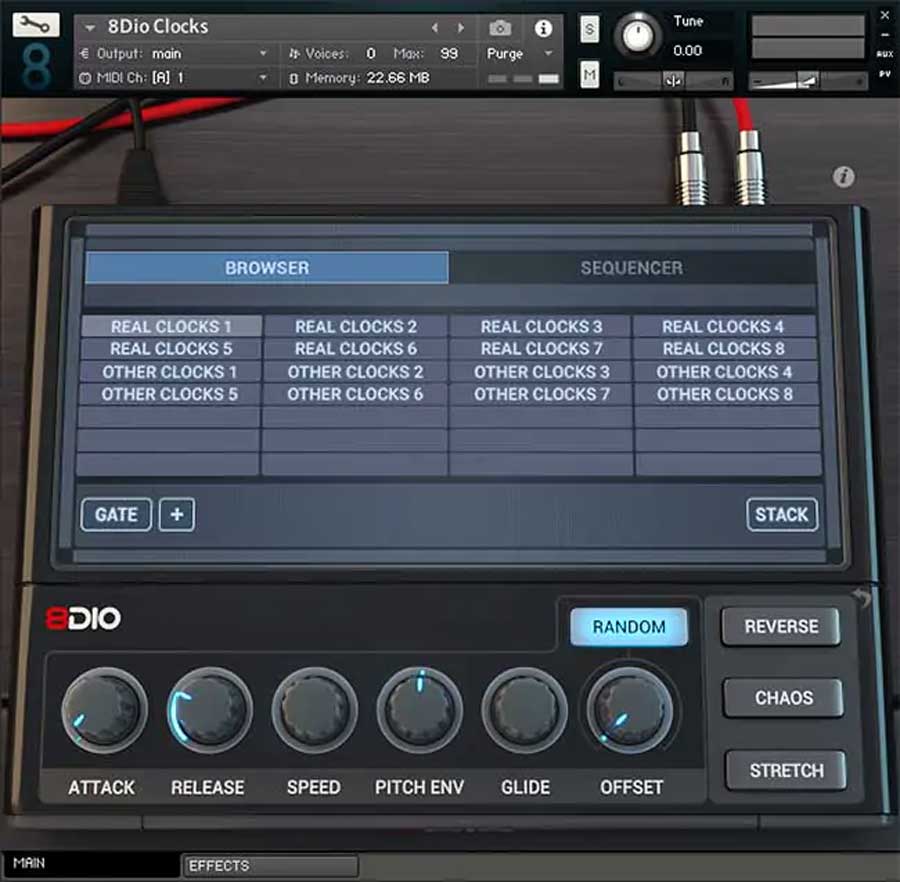Select OTHER CLOCKS 6 preset
The image size is (900, 882).
(355, 394)
